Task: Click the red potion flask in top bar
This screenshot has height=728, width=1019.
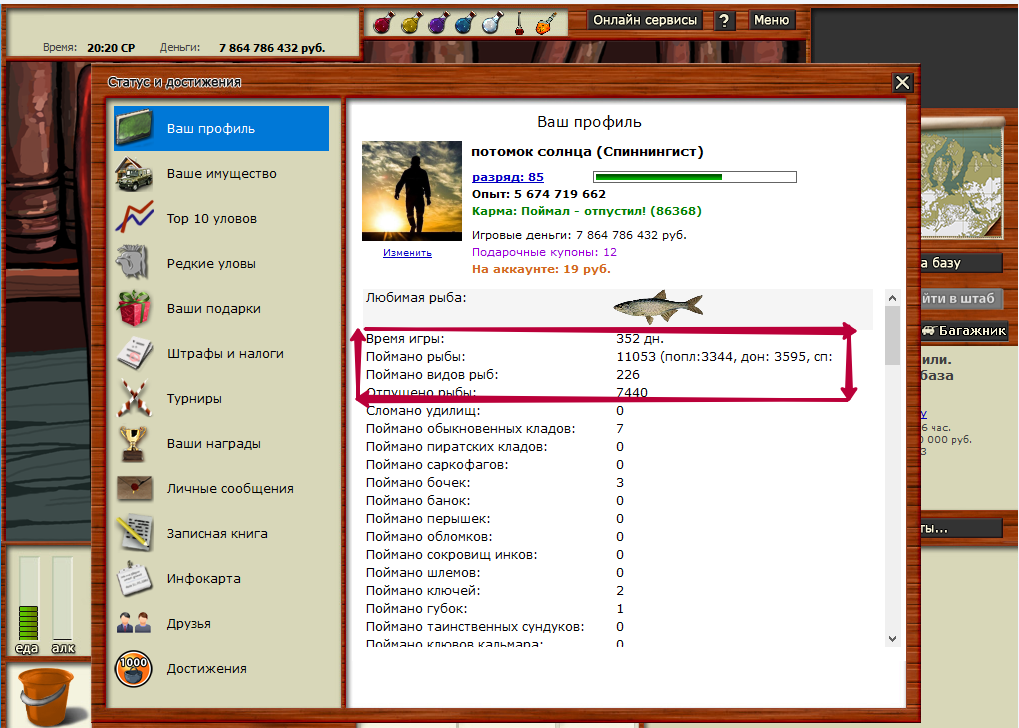Action: (x=383, y=23)
